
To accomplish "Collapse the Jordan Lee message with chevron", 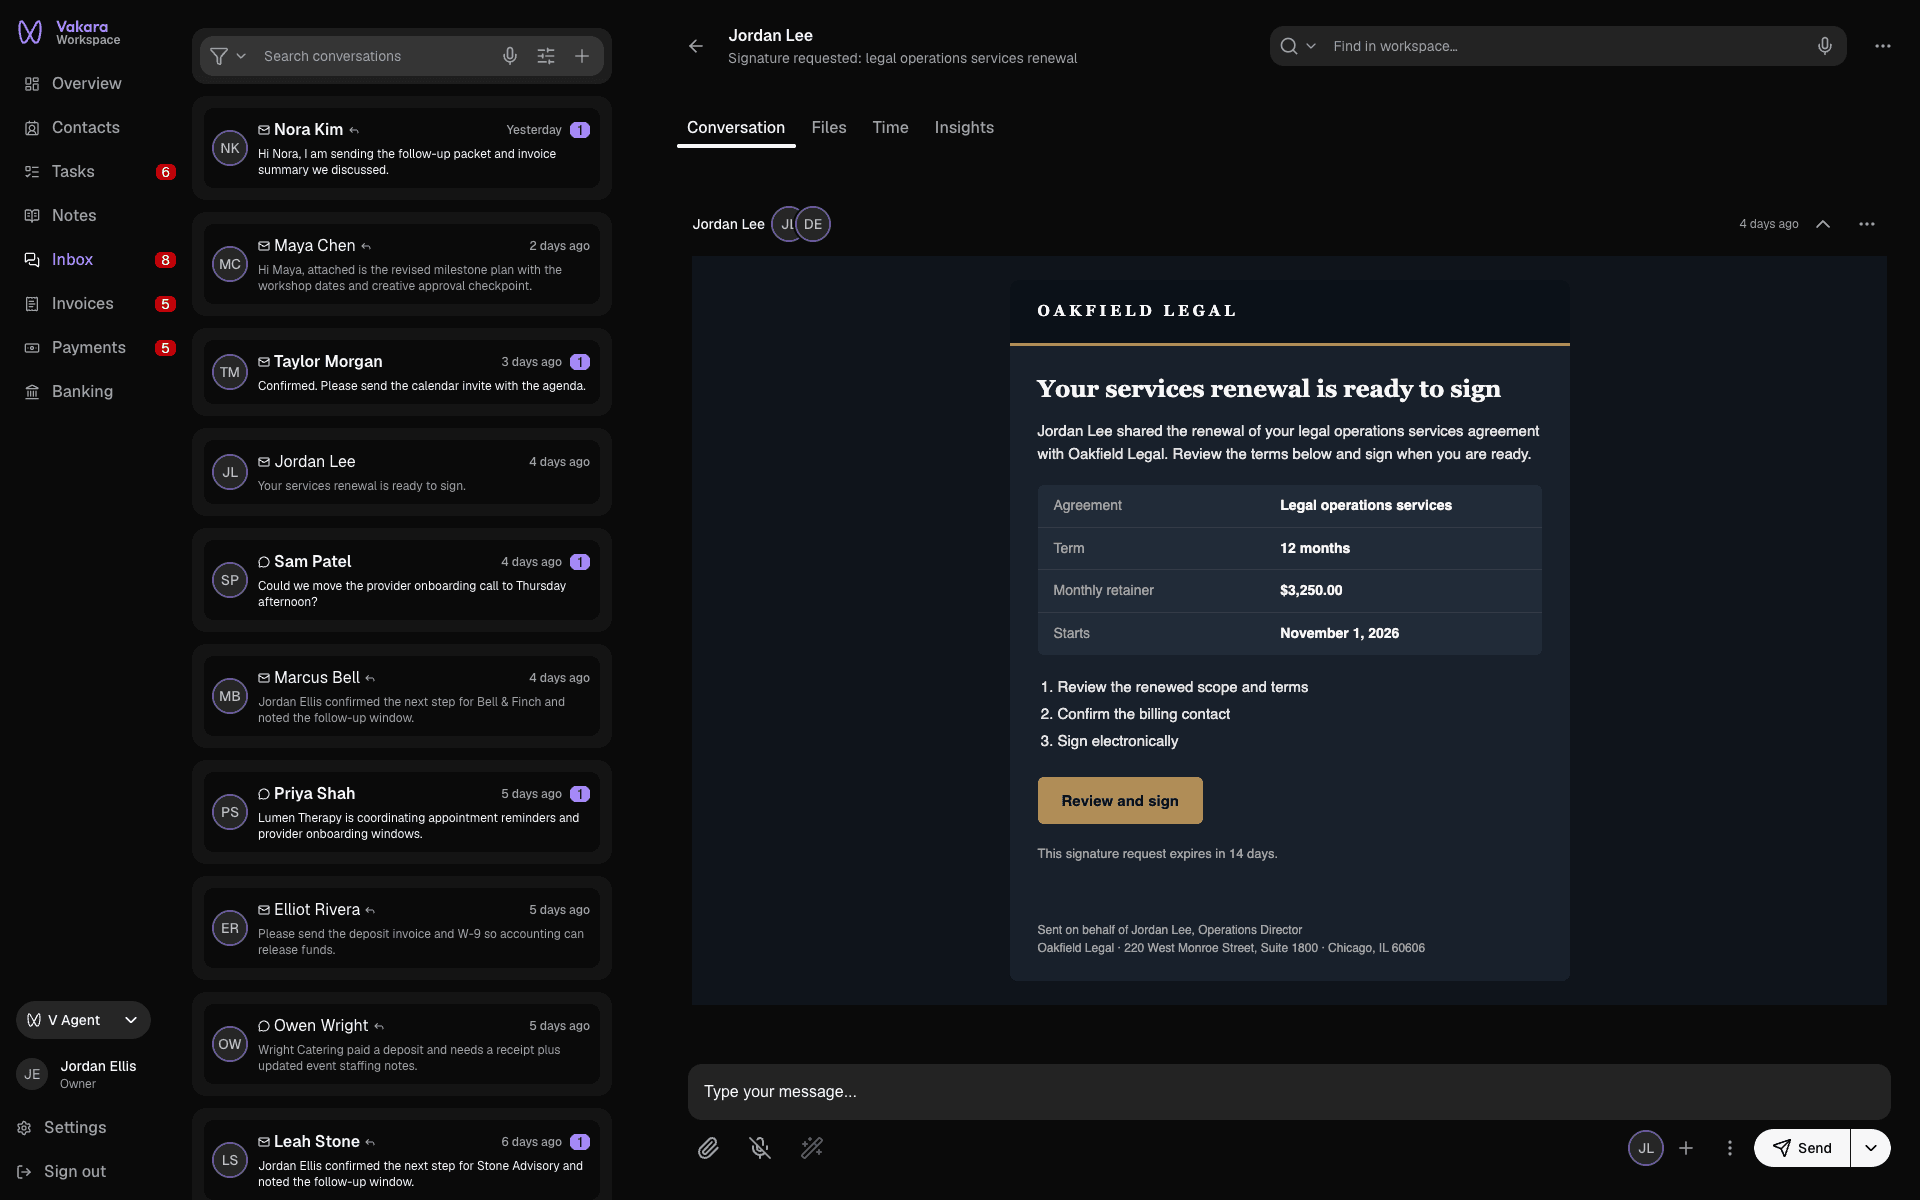I will tap(1823, 224).
